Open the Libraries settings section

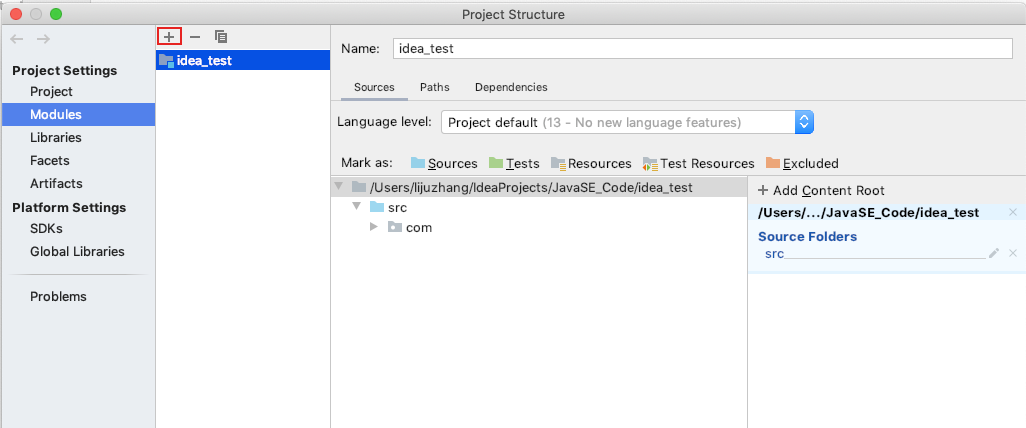(56, 137)
